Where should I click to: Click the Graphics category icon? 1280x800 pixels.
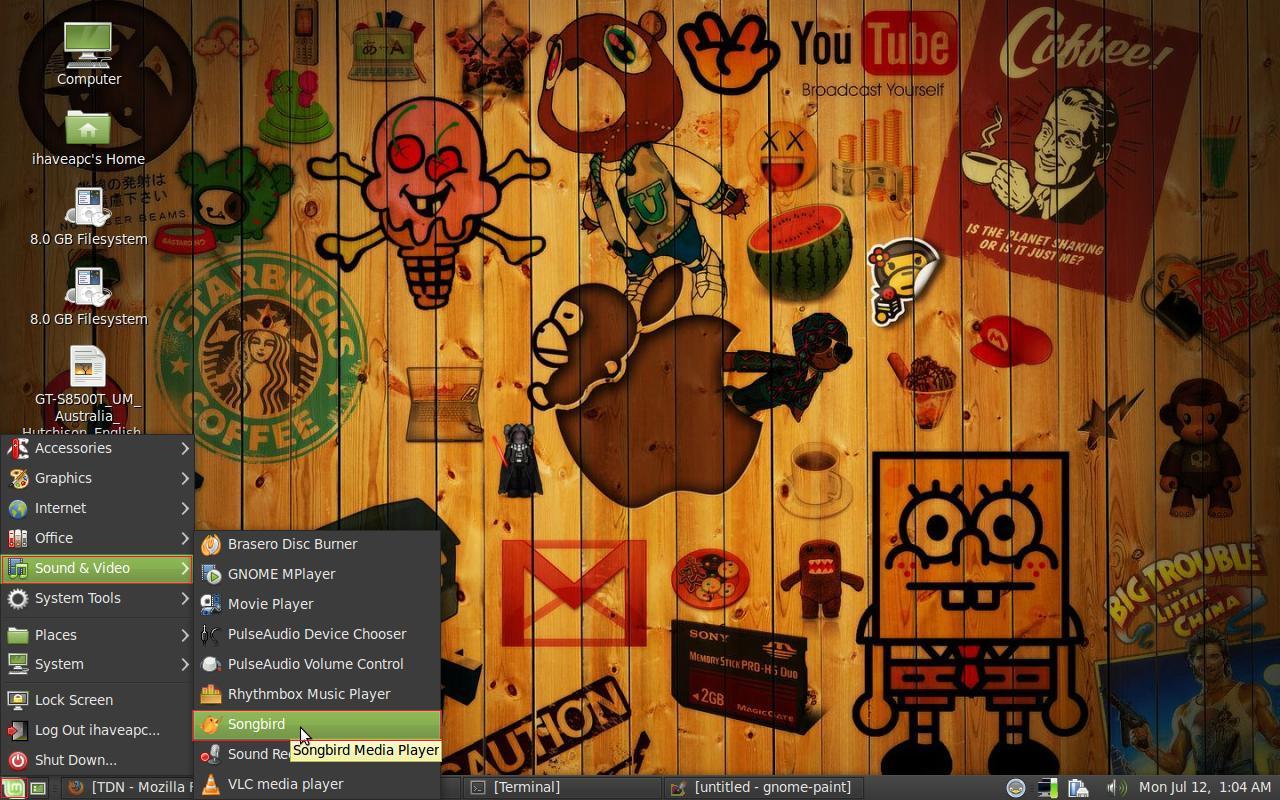(x=17, y=478)
